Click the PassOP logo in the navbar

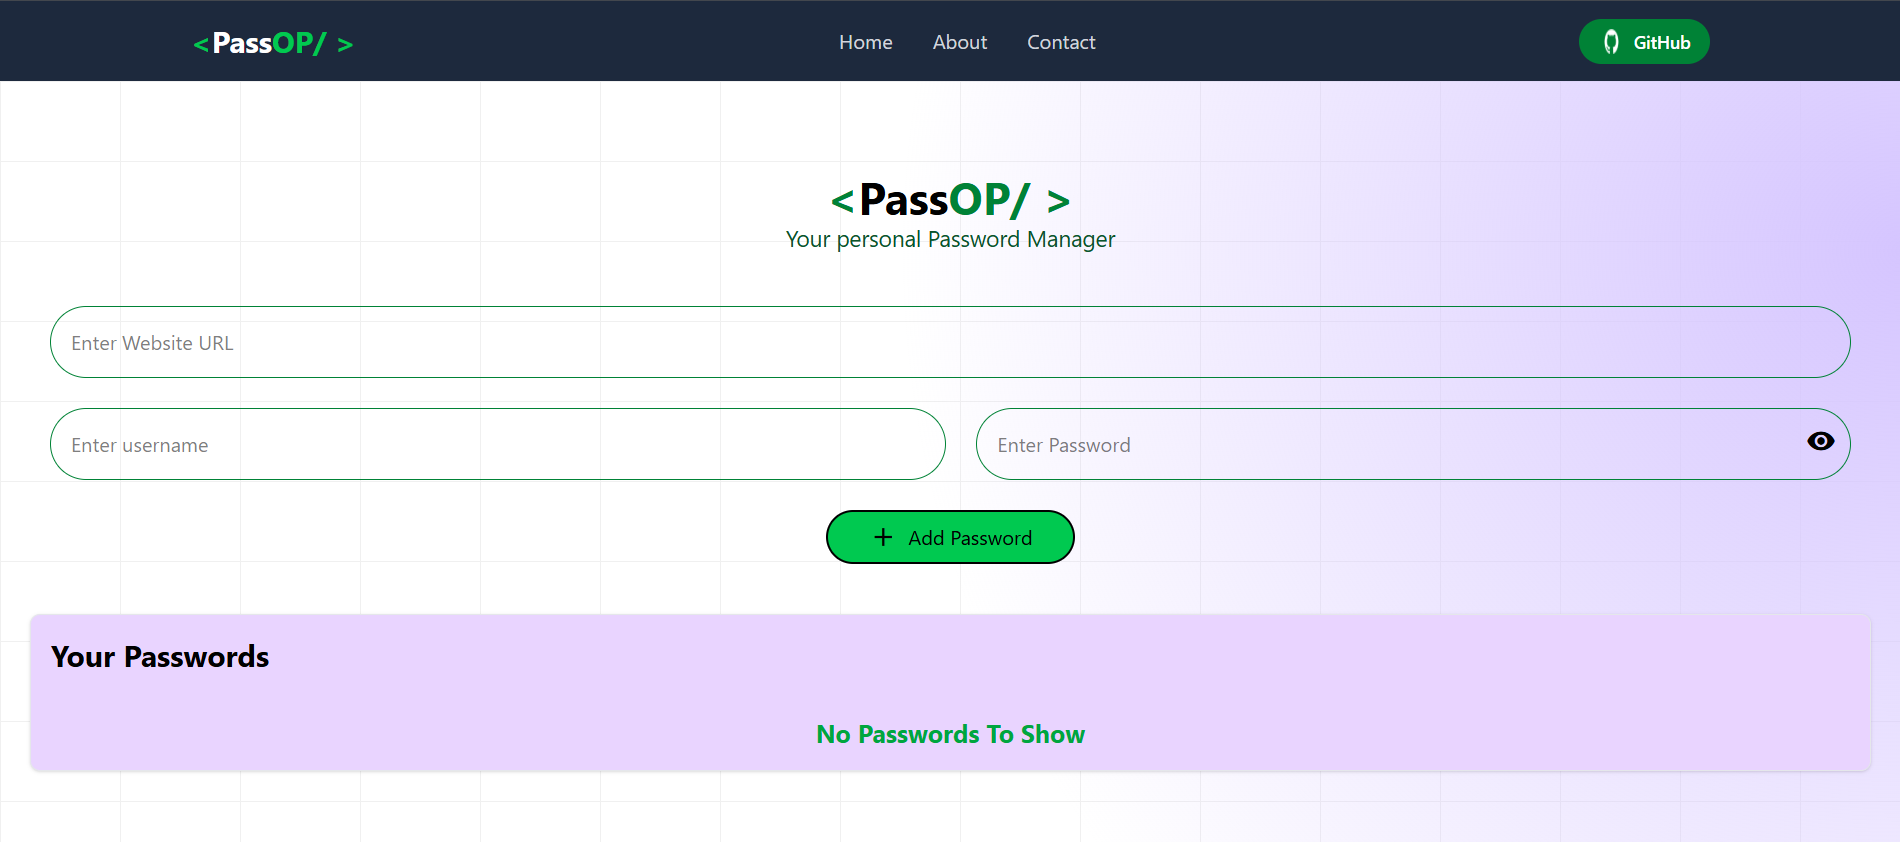tap(272, 42)
